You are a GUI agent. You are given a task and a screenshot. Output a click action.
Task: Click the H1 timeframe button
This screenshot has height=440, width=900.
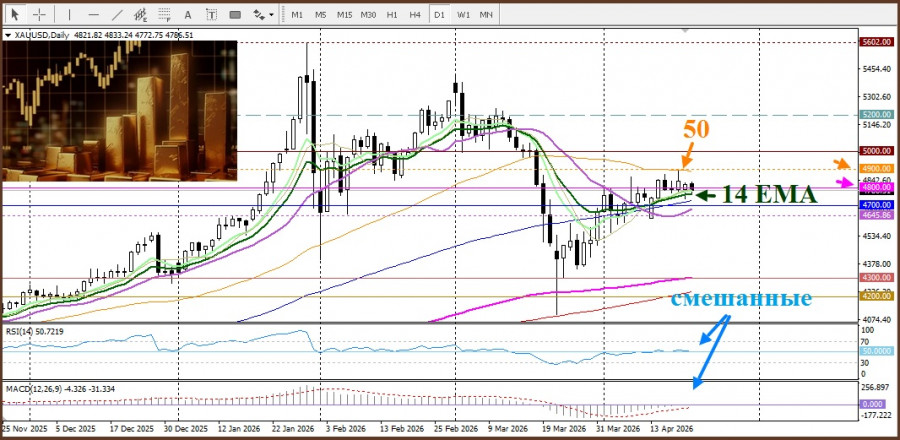392,15
